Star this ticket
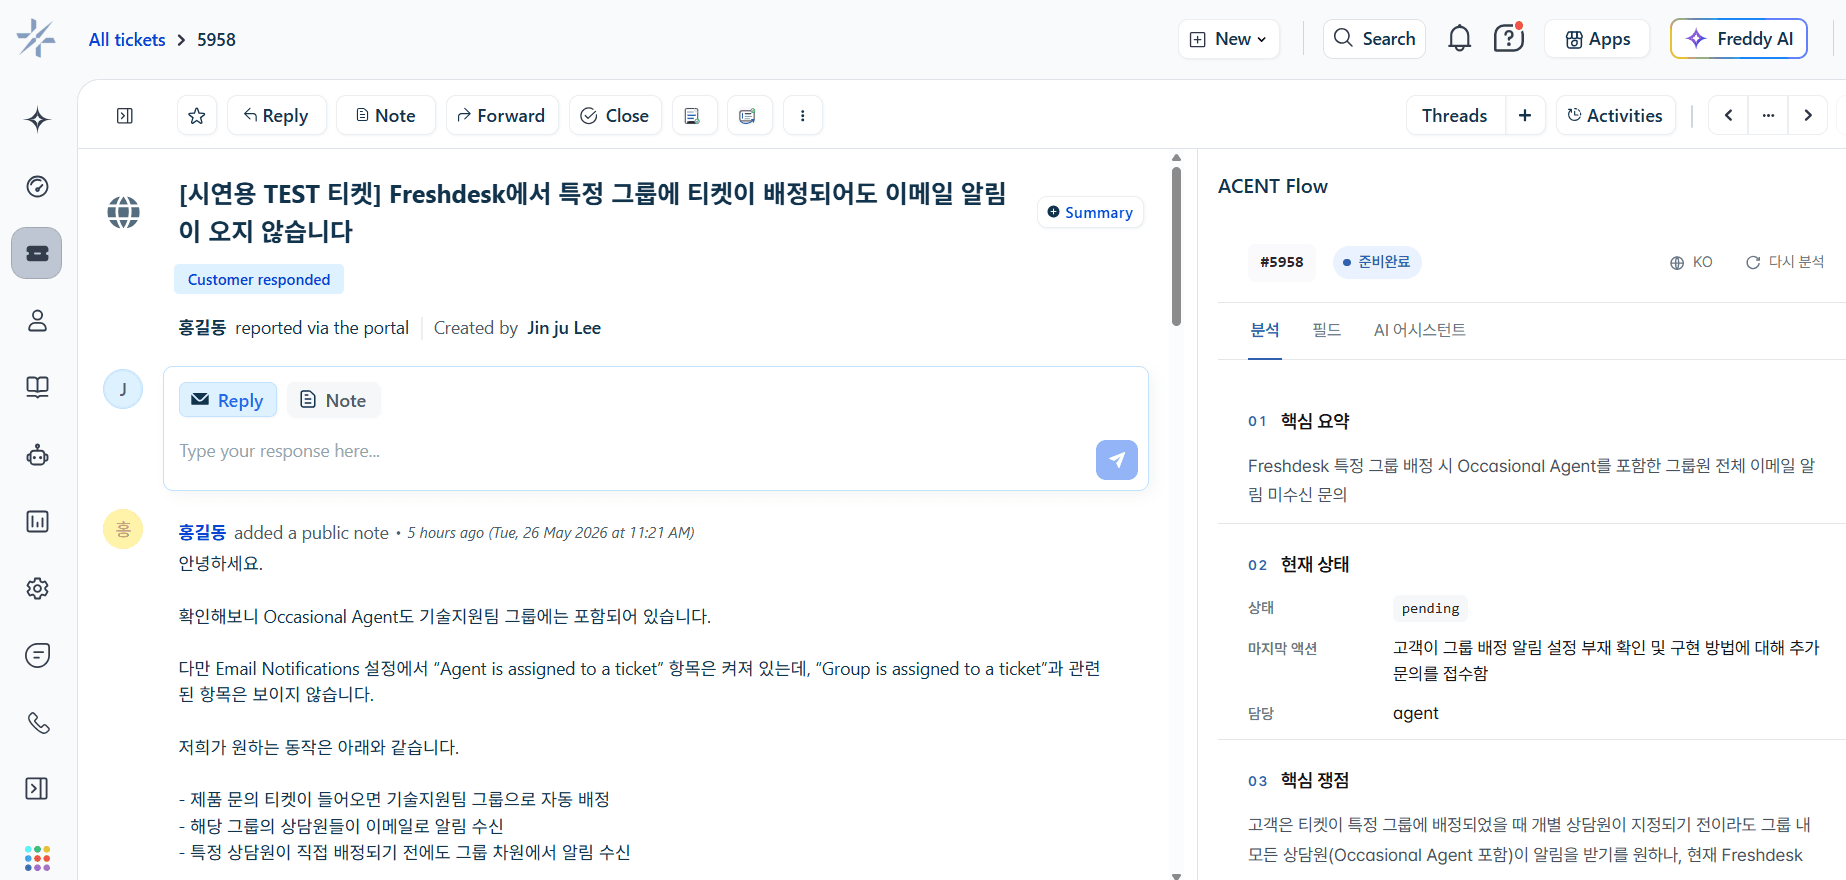Screen dimensions: 1846x880 tap(197, 116)
